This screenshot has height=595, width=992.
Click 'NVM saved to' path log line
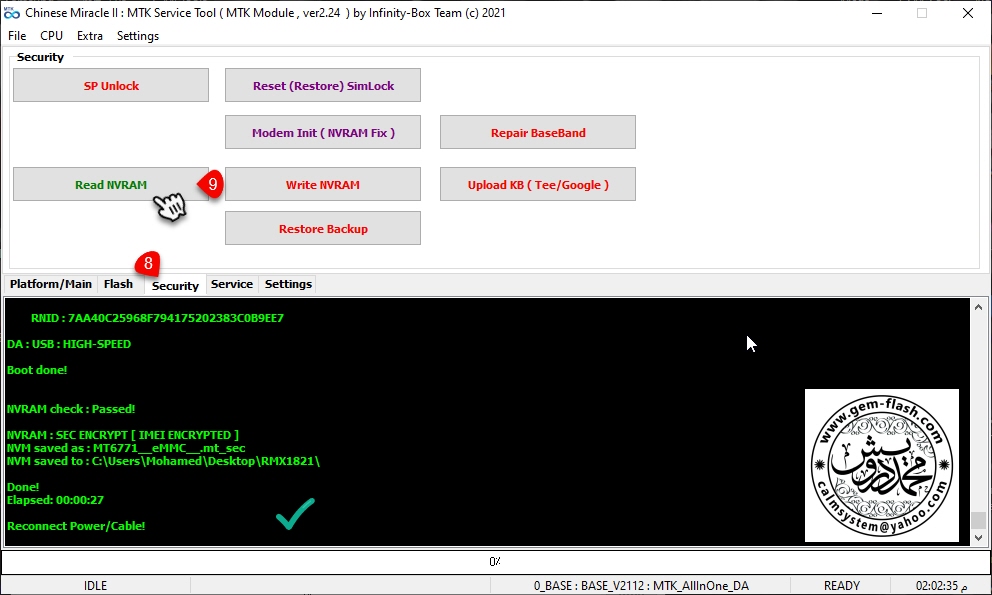(163, 461)
